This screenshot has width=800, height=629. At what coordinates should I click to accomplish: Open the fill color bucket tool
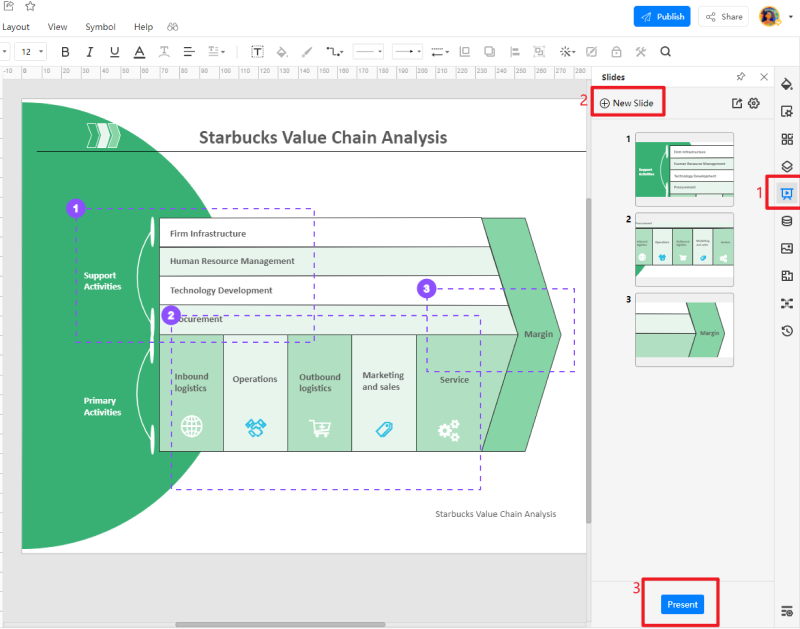coord(282,52)
